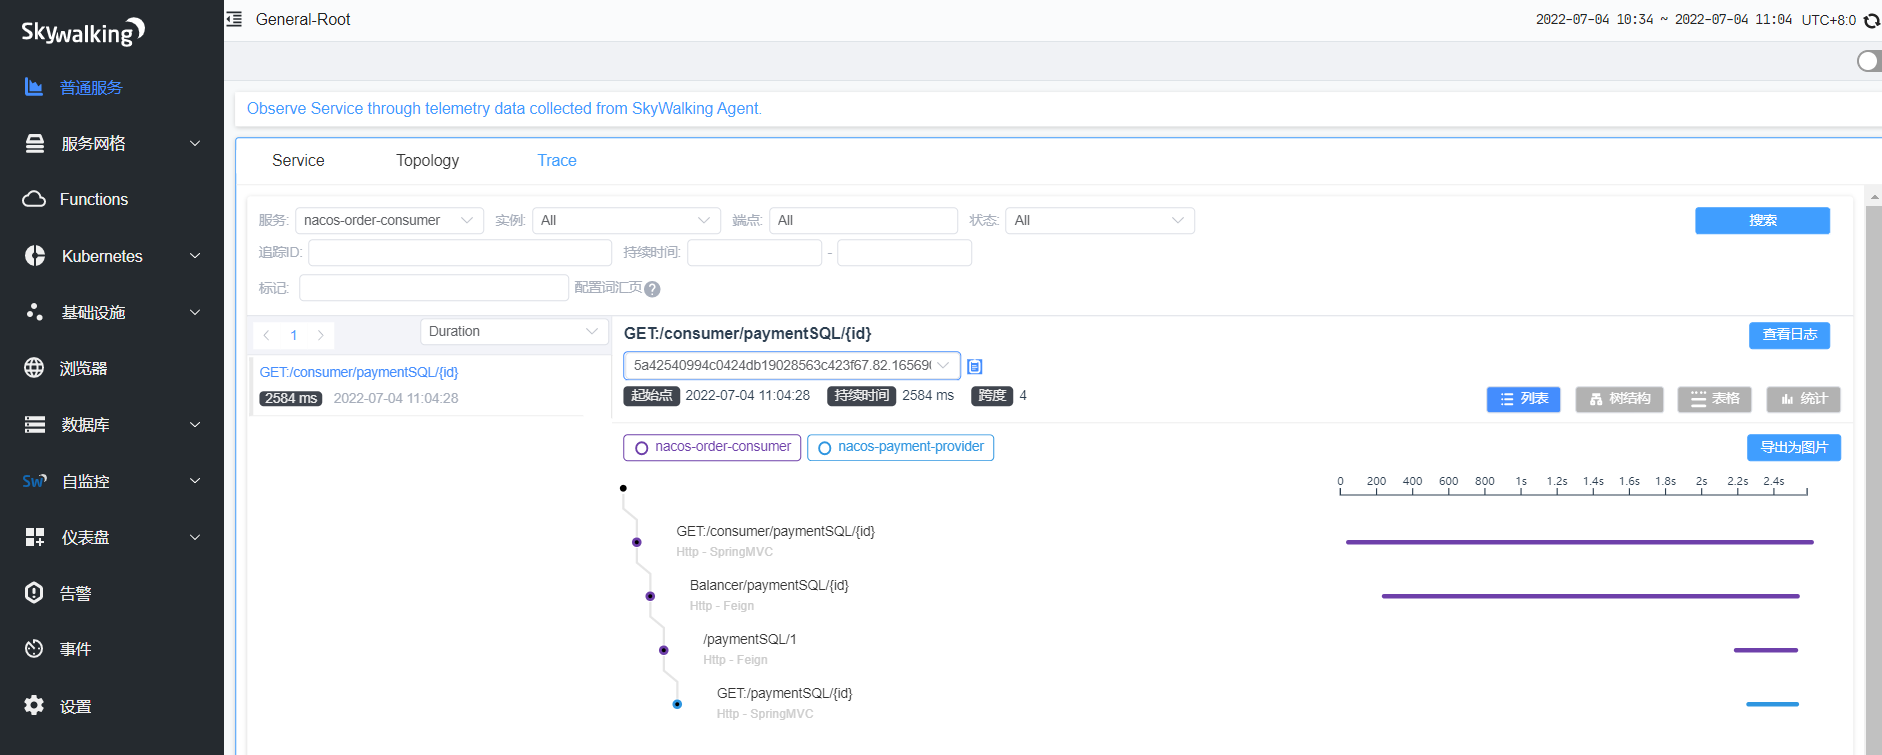Collapse the sidebar menu icon

click(x=234, y=19)
